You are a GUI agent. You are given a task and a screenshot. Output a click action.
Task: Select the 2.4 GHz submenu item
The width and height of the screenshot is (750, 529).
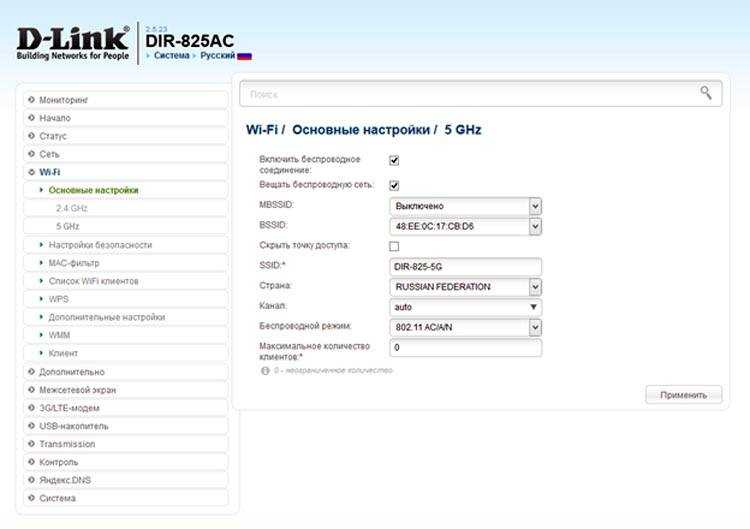pyautogui.click(x=72, y=208)
